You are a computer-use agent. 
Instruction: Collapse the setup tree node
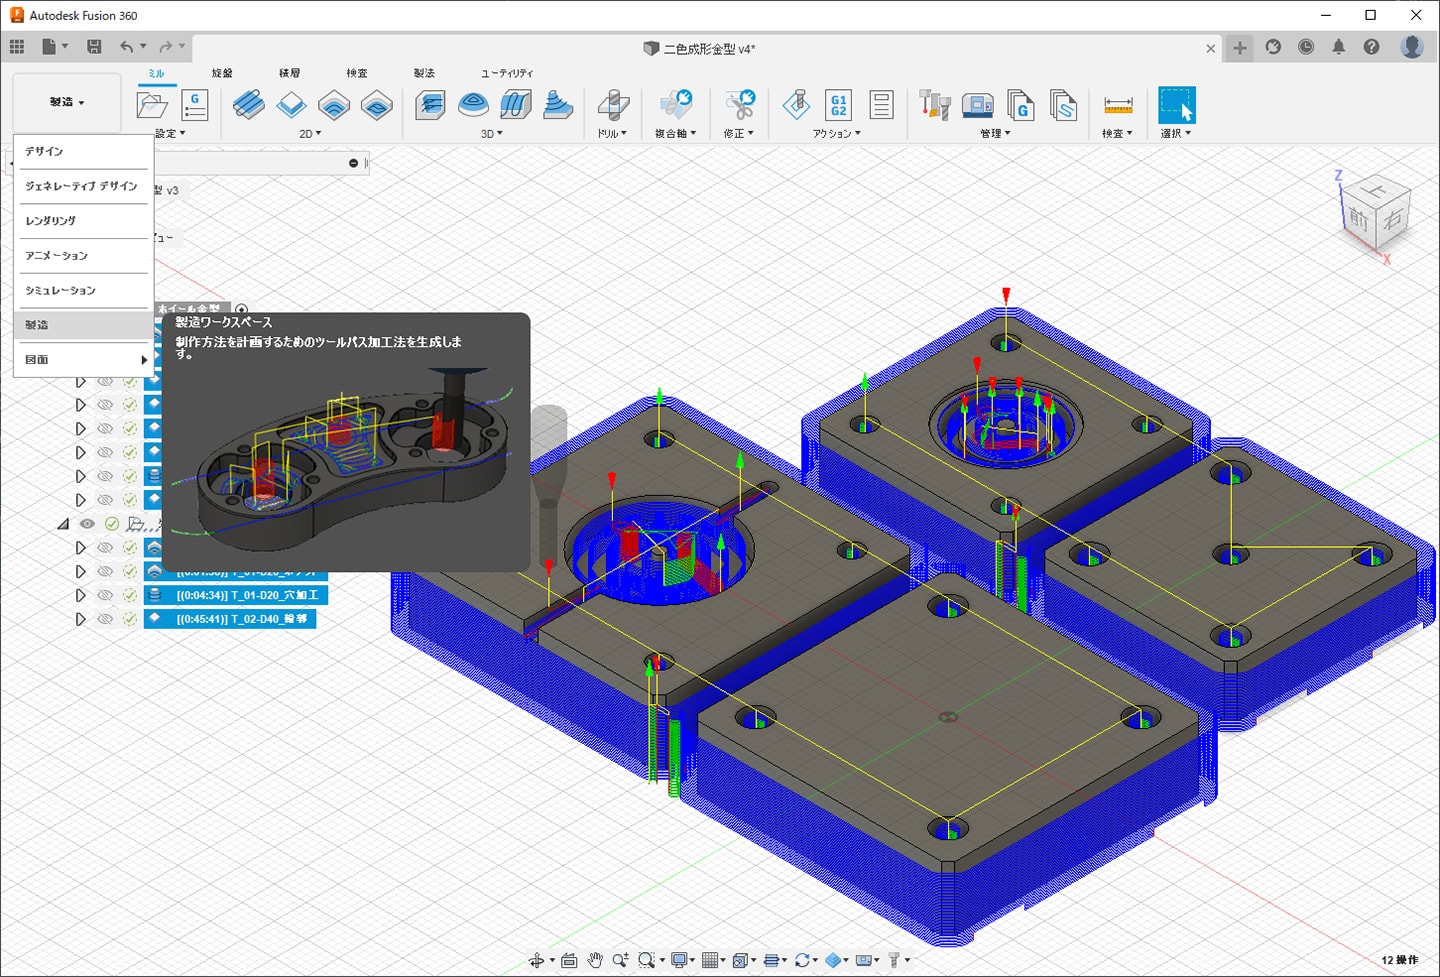(63, 524)
